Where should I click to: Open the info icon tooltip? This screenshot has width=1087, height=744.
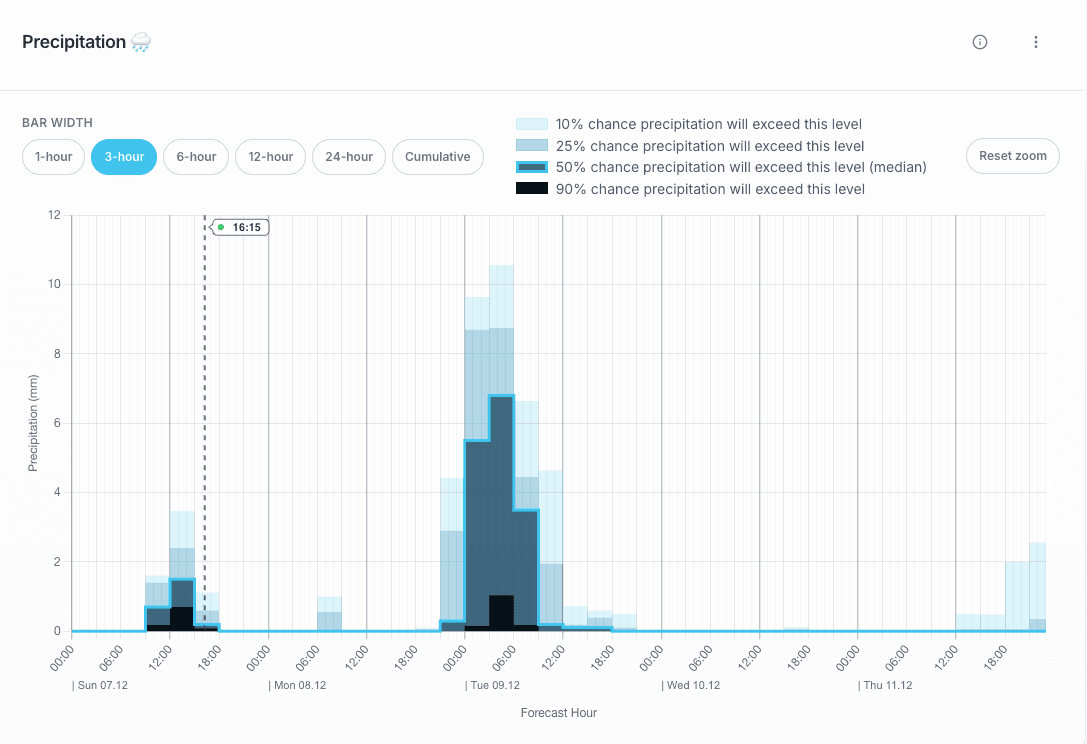pos(979,42)
